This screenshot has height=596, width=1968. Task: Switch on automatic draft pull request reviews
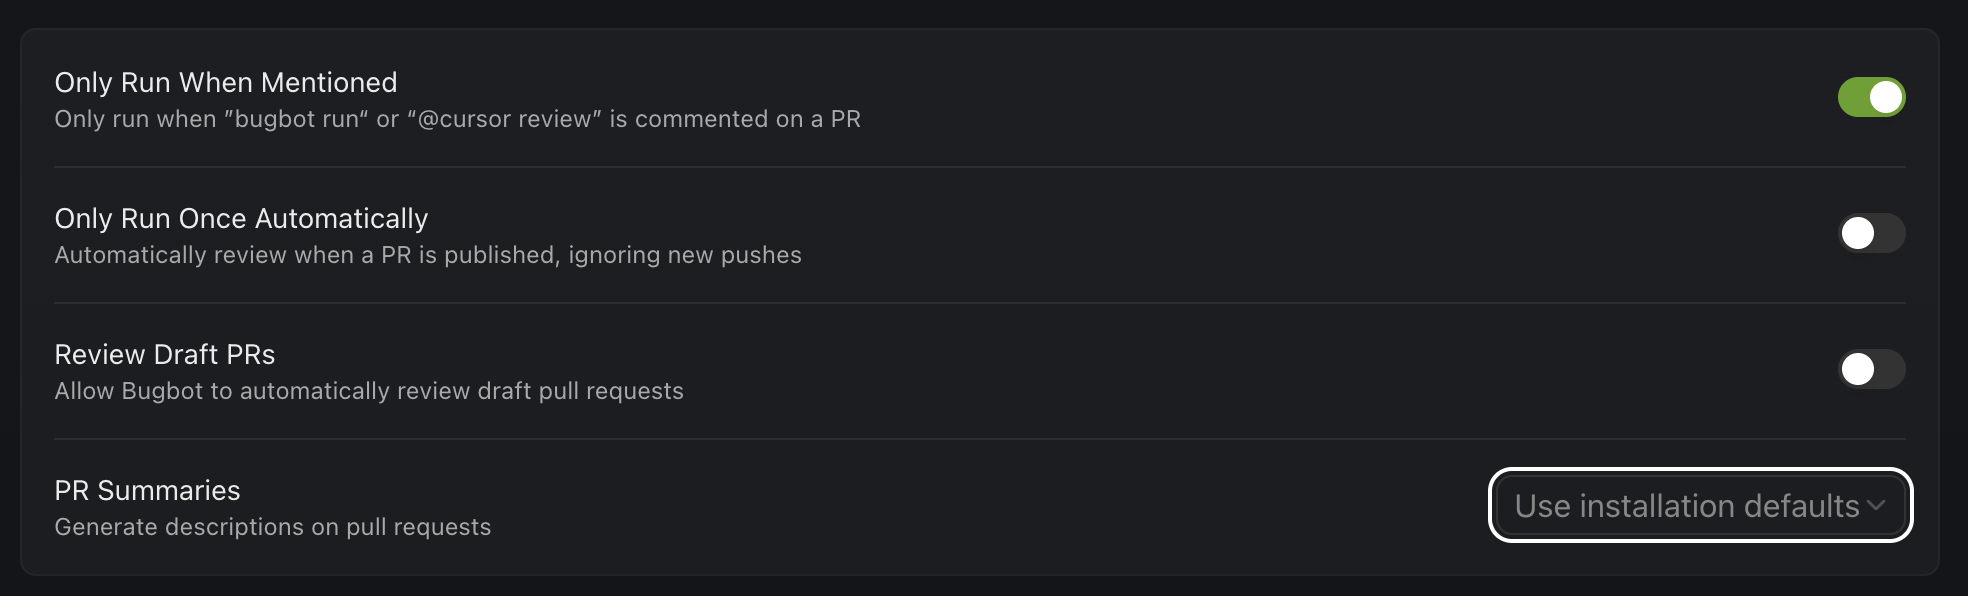tap(1871, 369)
